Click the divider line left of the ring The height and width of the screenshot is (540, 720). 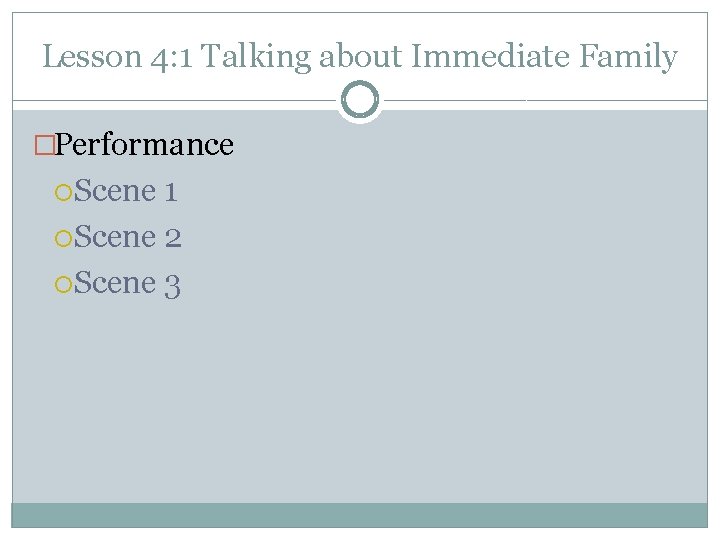pyautogui.click(x=174, y=100)
